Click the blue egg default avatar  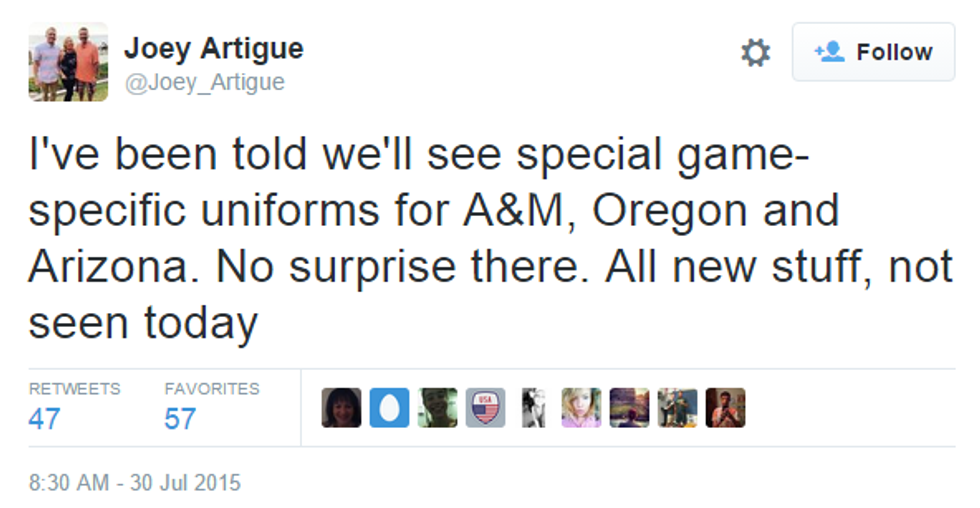click(389, 408)
